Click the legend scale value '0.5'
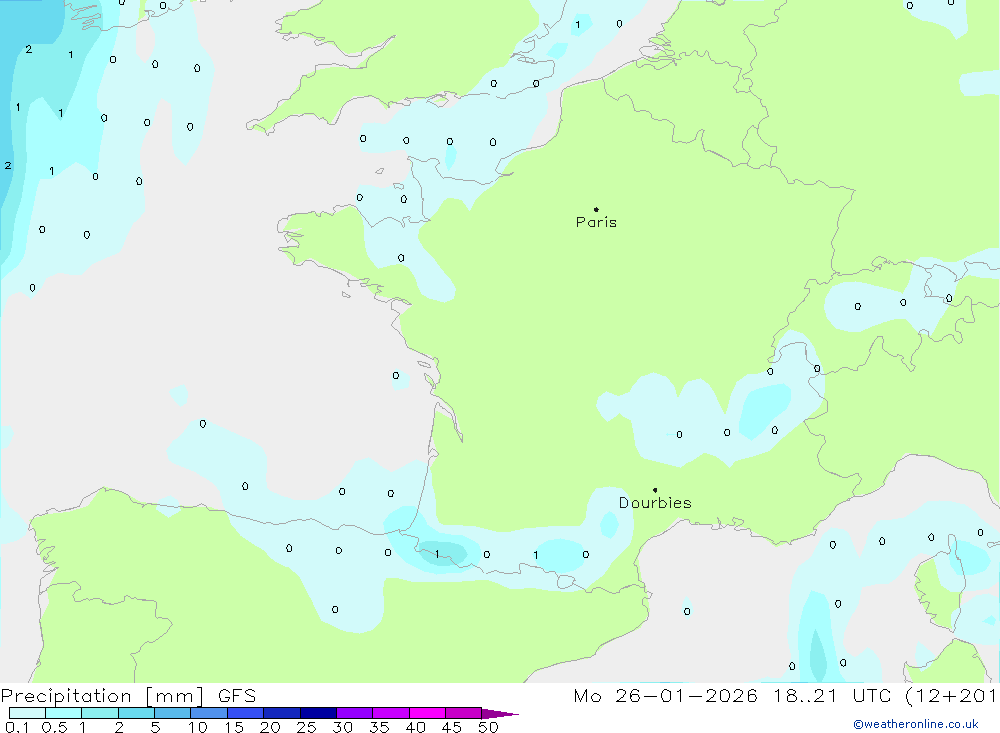Screen dimensions: 1000x733 54,727
